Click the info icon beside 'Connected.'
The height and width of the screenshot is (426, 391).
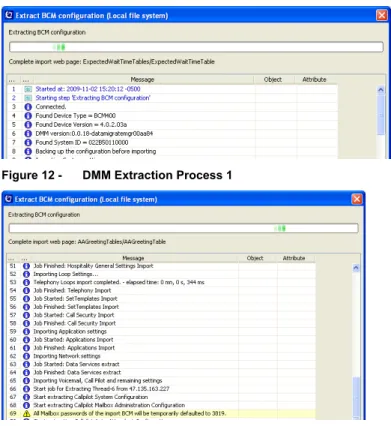click(x=28, y=107)
